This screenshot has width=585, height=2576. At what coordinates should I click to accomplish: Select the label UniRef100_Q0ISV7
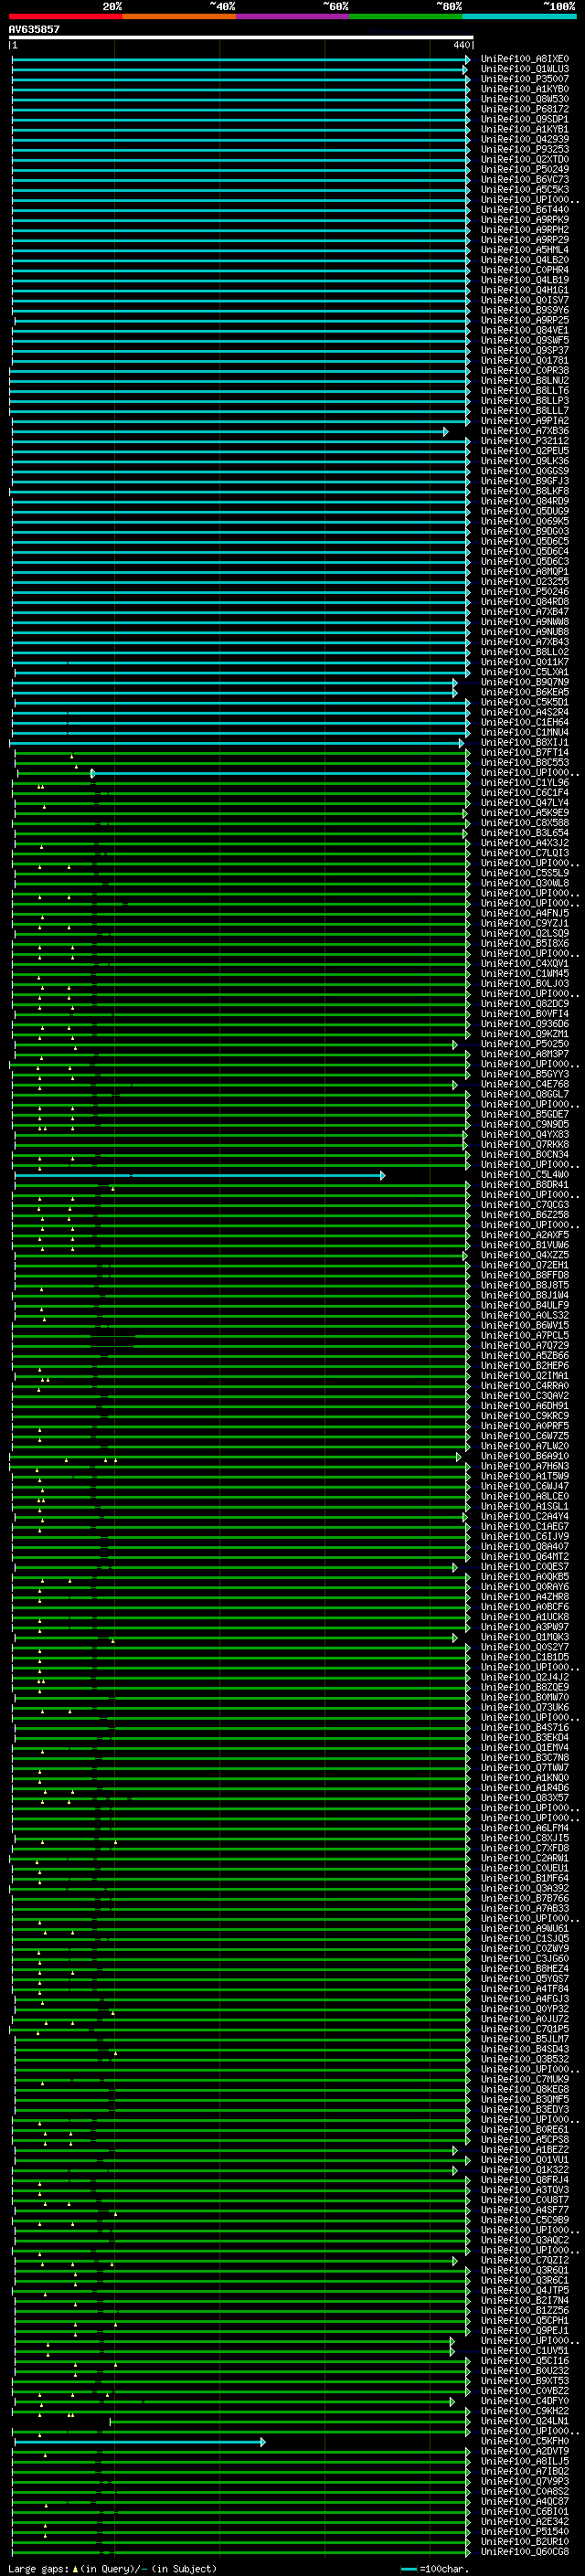(x=525, y=300)
